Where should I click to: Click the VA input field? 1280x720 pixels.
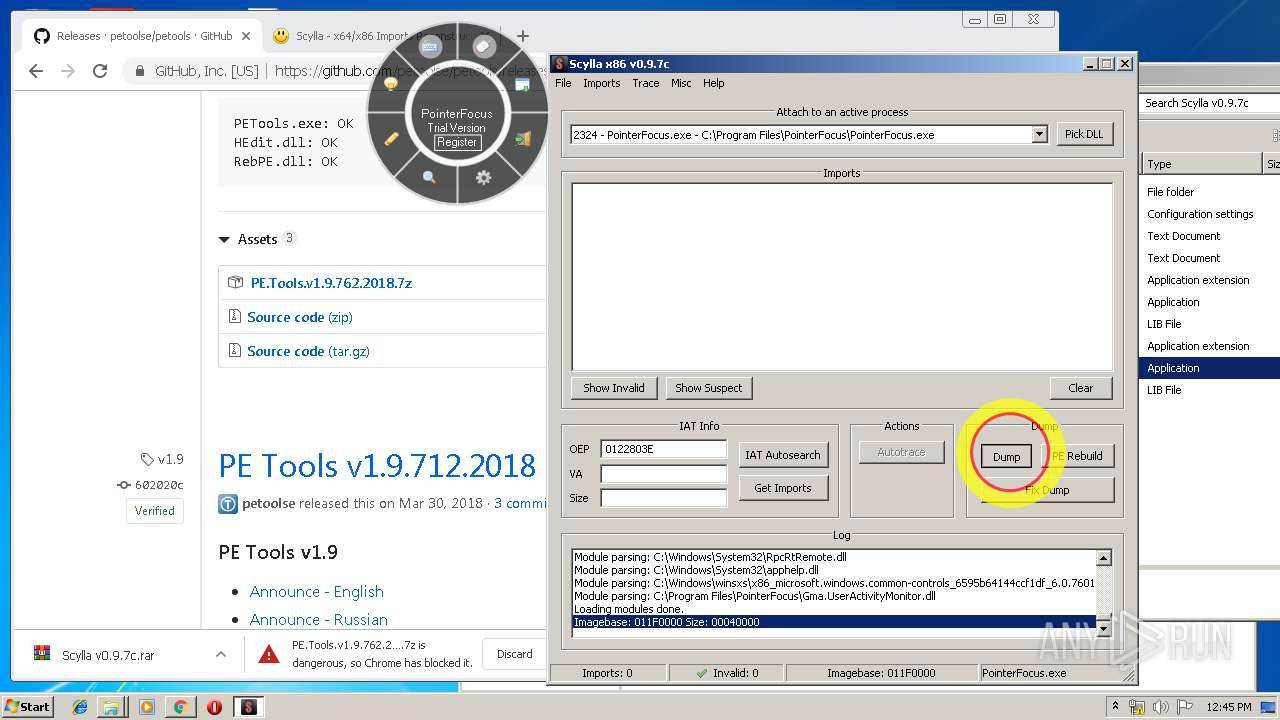663,474
